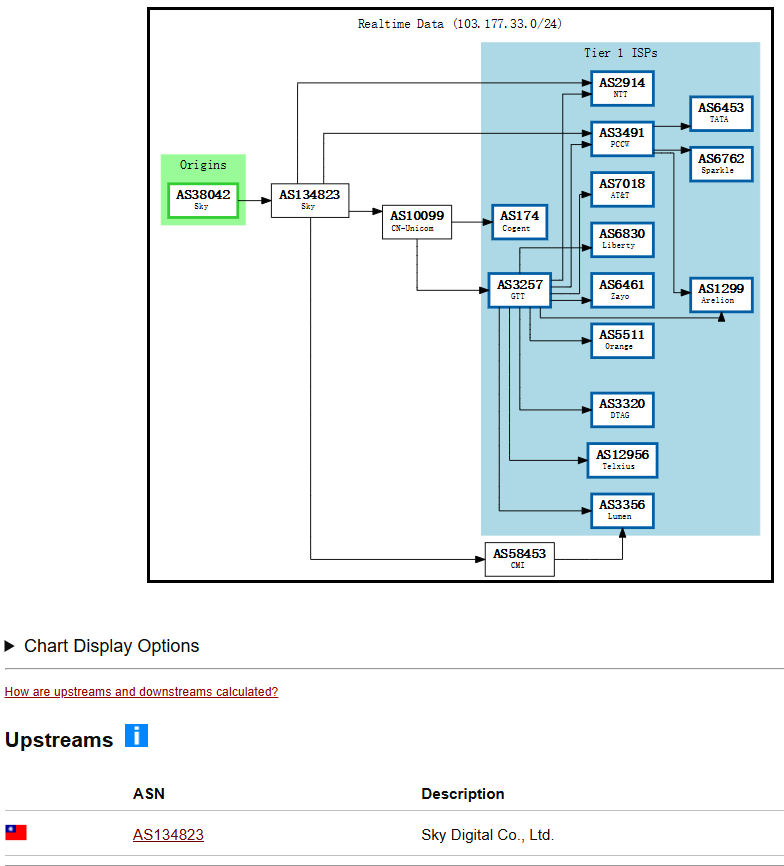Screen dimensions: 784x866
Task: Open 'How are upstreams and downstreams calculated?' link
Action: click(141, 691)
